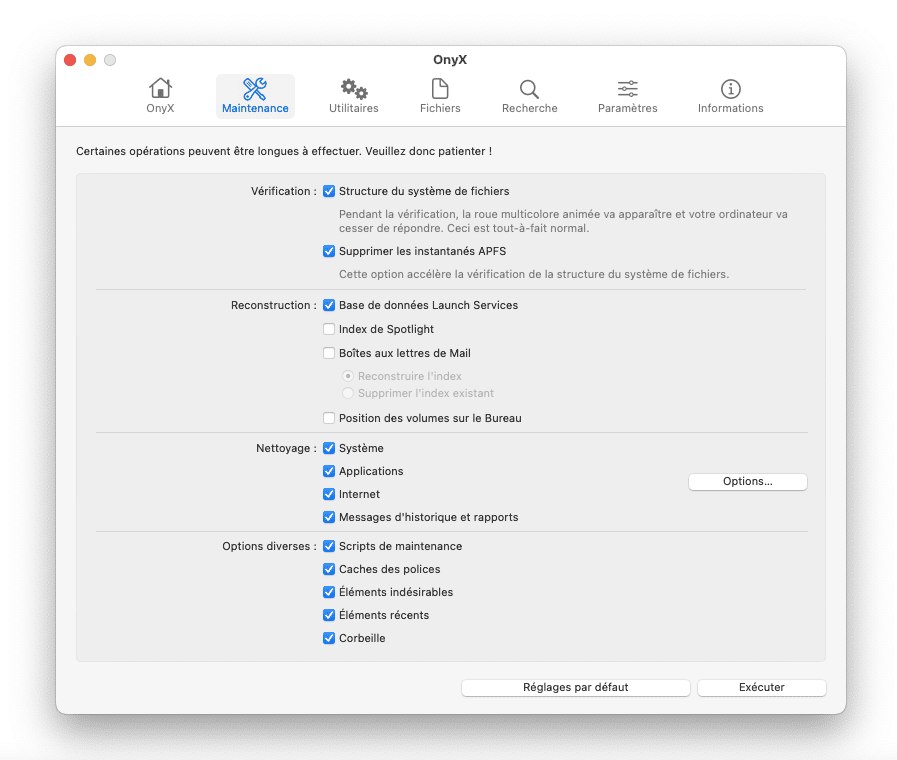
Task: Select Reconstruire l'index radio button
Action: (348, 376)
